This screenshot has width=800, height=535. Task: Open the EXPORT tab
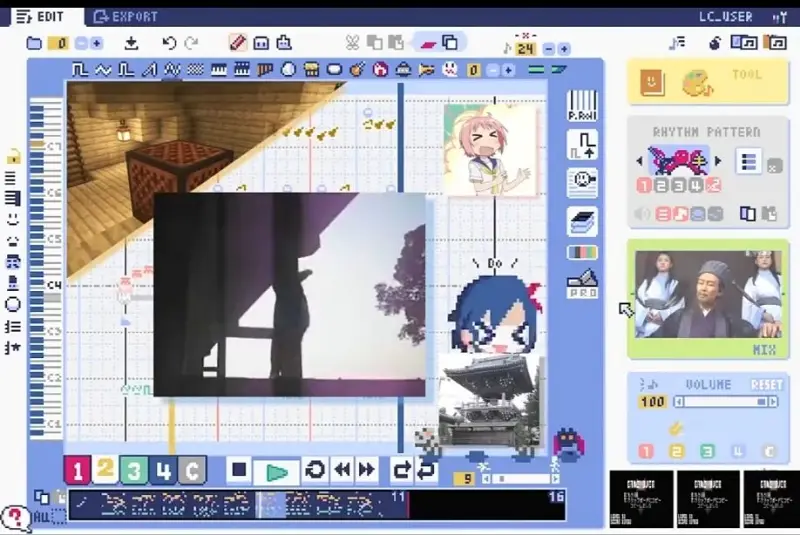click(x=126, y=17)
